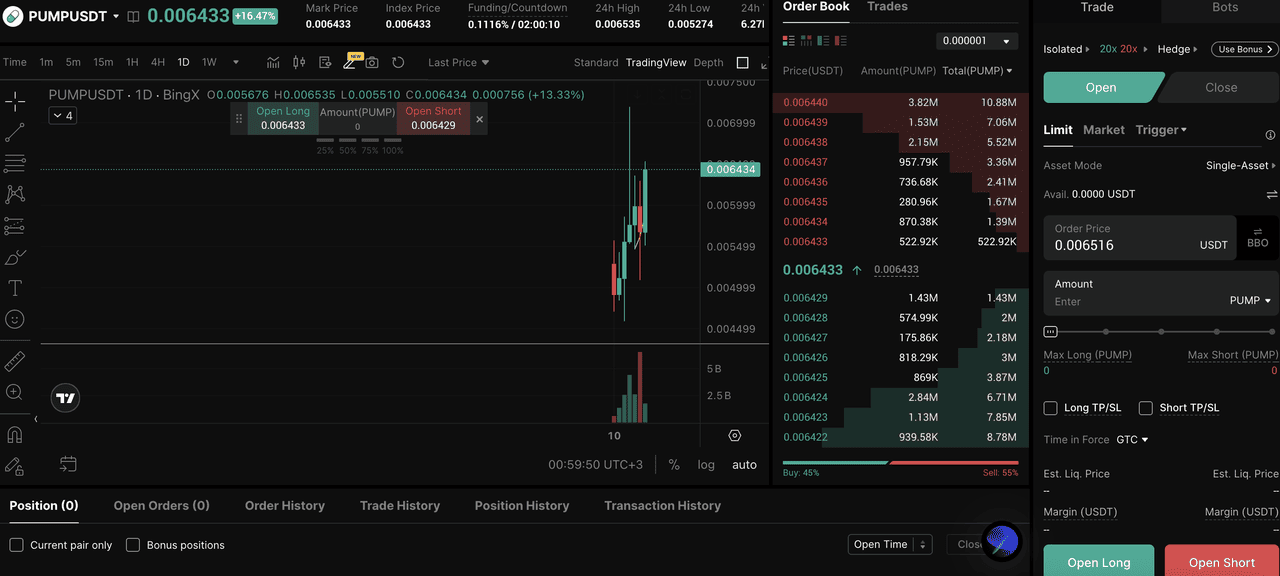Viewport: 1280px width, 576px height.
Task: Open the PUMP amount unit dropdown
Action: [x=1250, y=300]
